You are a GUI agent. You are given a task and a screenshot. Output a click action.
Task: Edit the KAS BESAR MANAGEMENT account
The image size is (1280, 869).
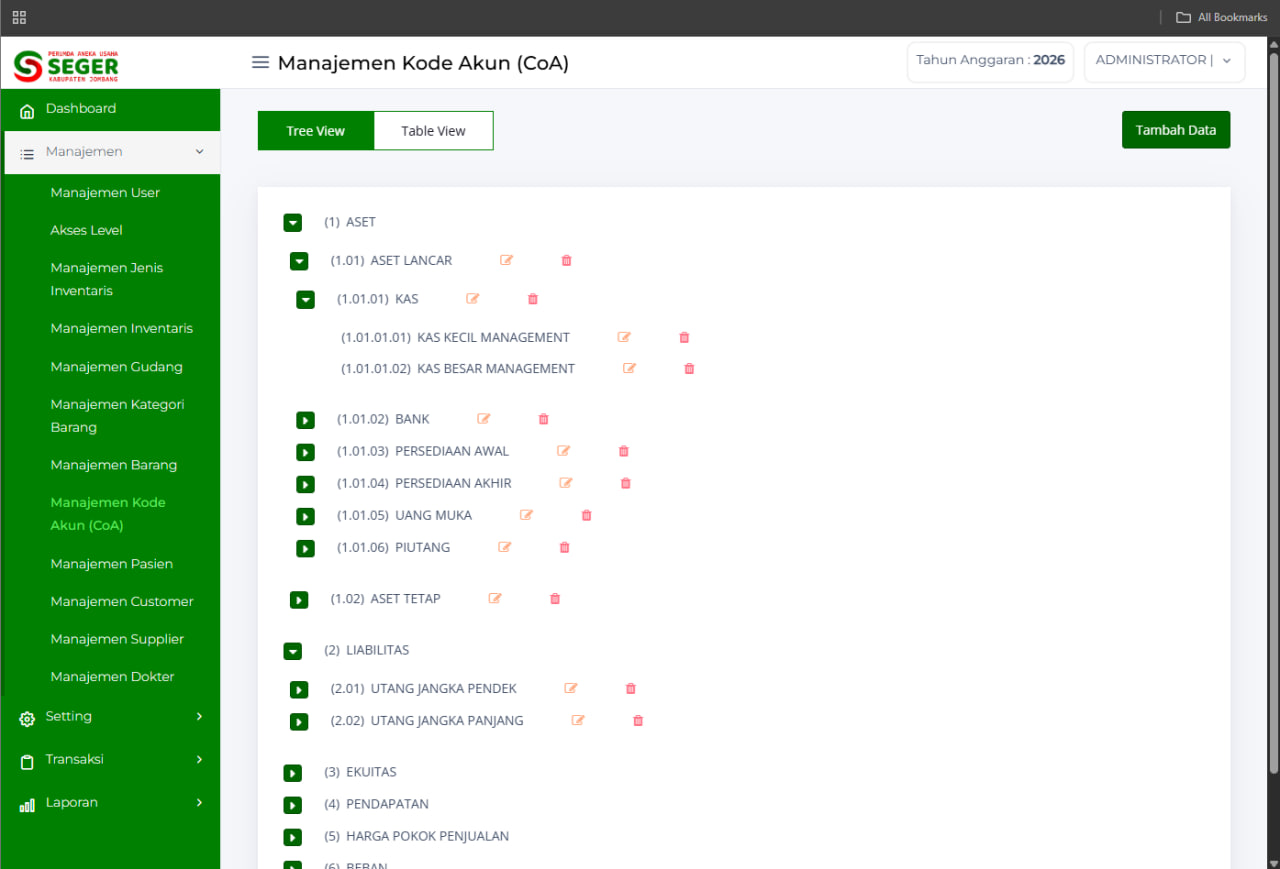pos(630,368)
